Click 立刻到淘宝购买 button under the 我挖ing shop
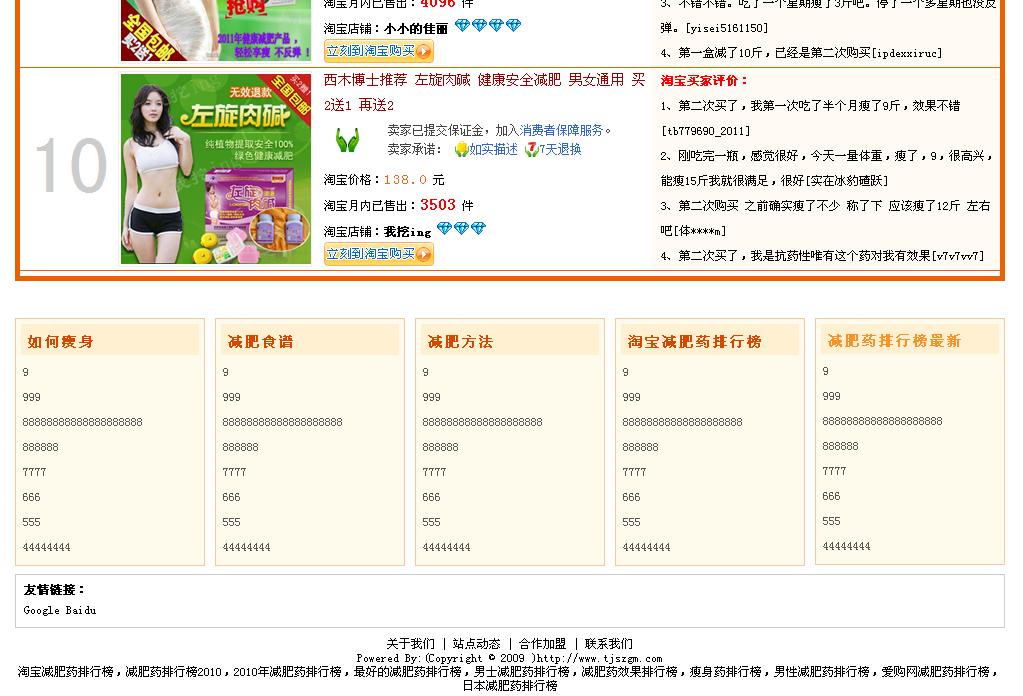This screenshot has height=696, width=1023. (378, 254)
